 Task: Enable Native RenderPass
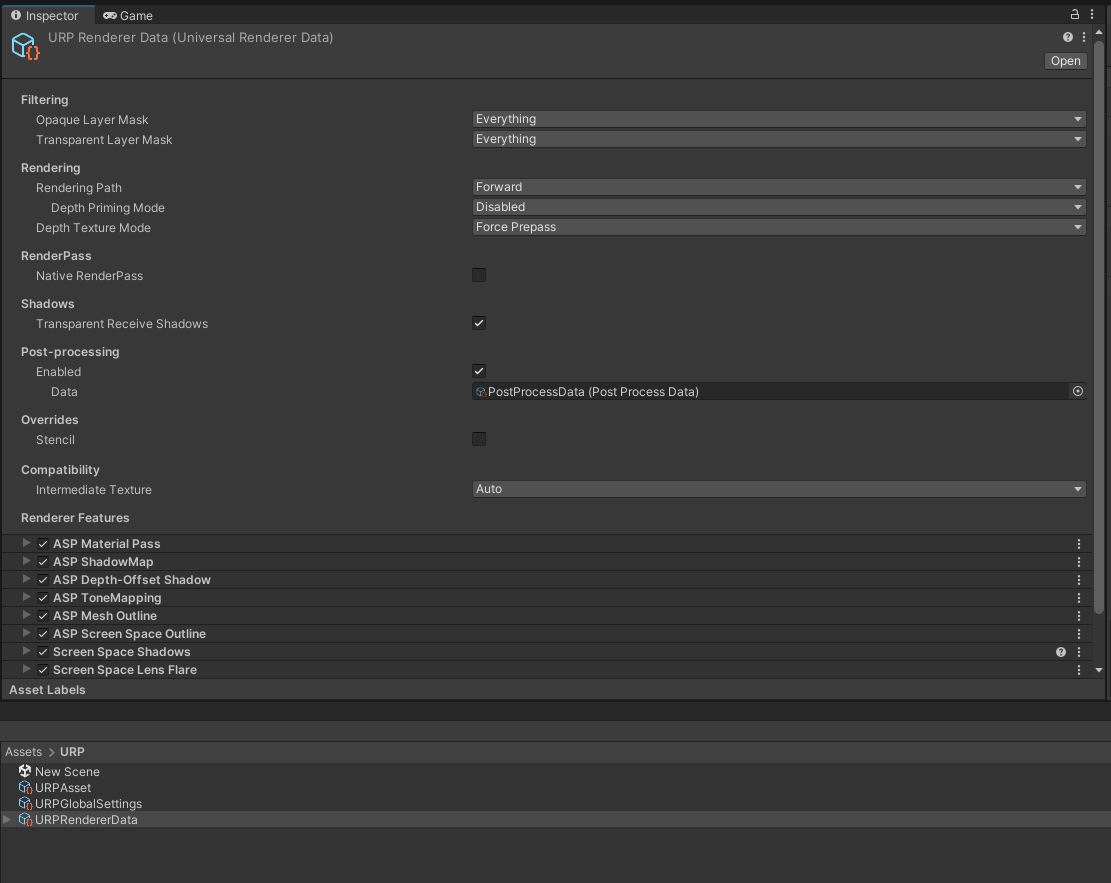(479, 275)
